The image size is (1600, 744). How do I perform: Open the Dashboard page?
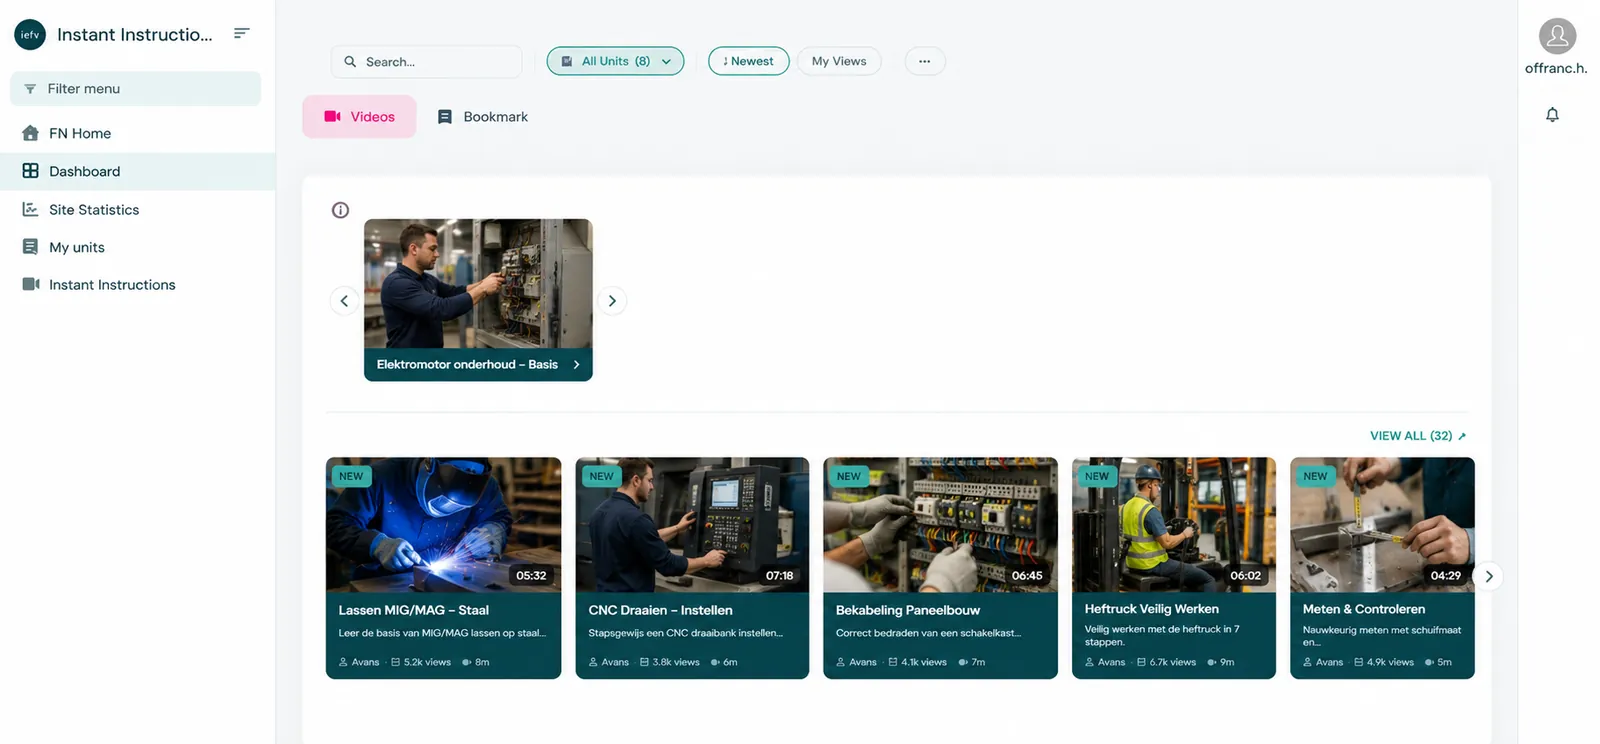click(138, 171)
